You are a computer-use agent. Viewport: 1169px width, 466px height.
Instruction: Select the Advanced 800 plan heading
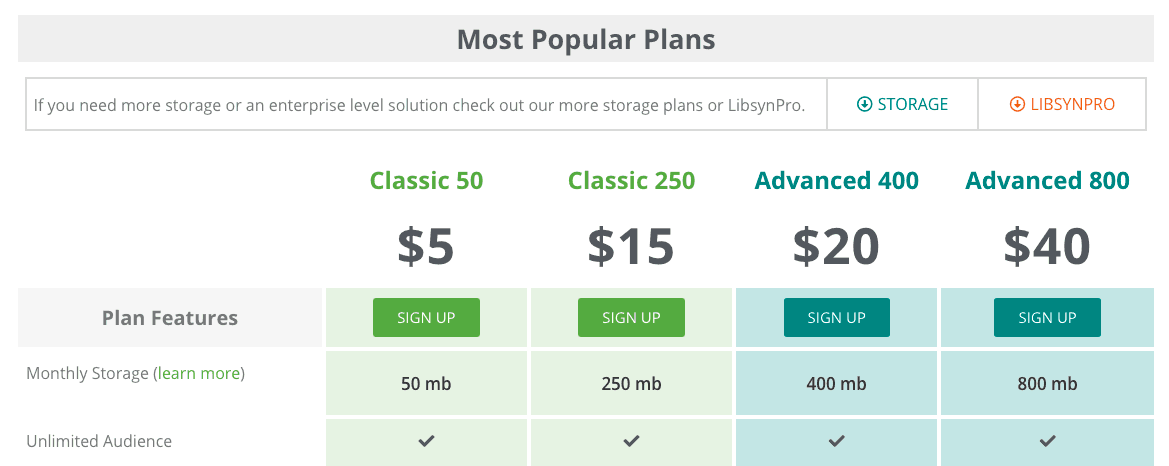1047,180
